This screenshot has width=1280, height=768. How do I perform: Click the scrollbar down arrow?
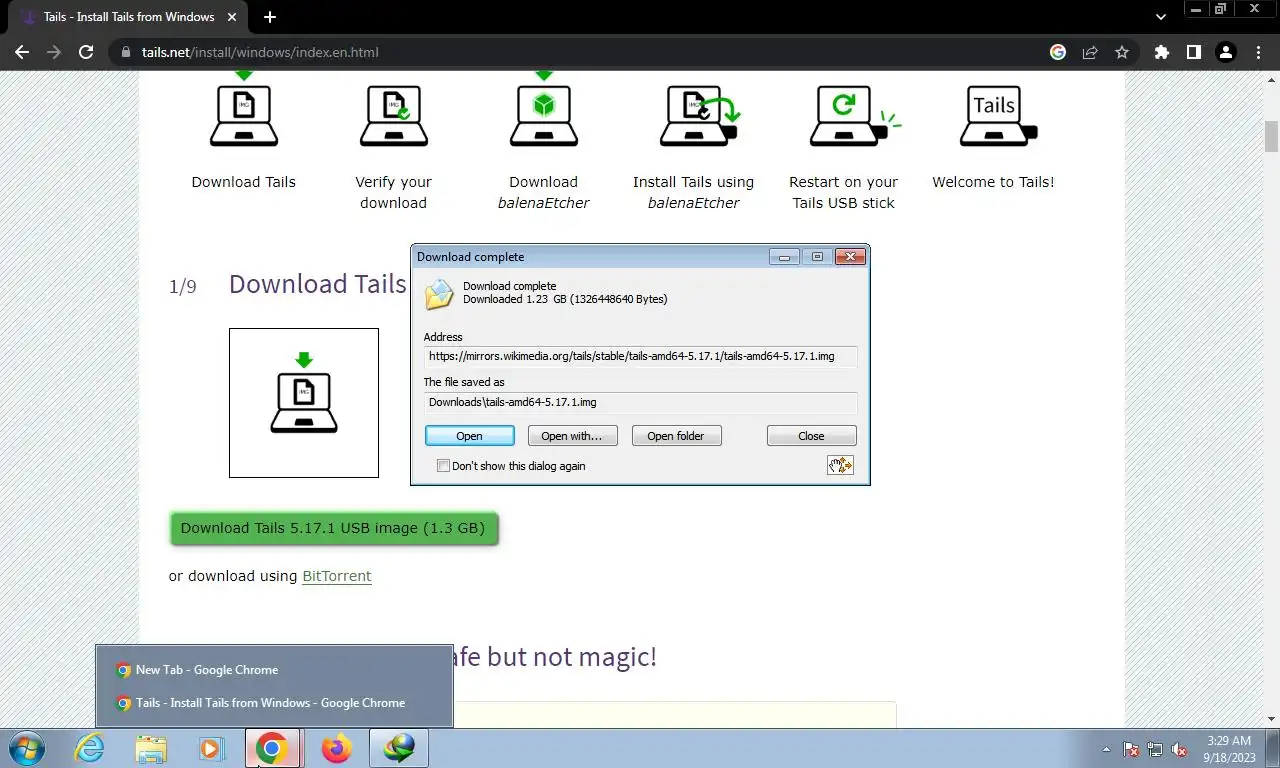[x=1272, y=718]
